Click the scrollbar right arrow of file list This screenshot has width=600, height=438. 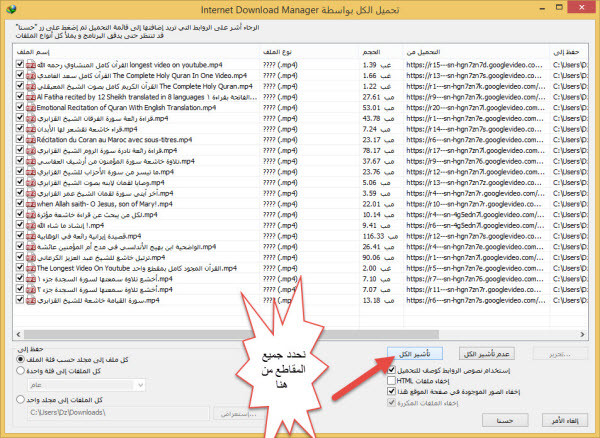click(583, 334)
